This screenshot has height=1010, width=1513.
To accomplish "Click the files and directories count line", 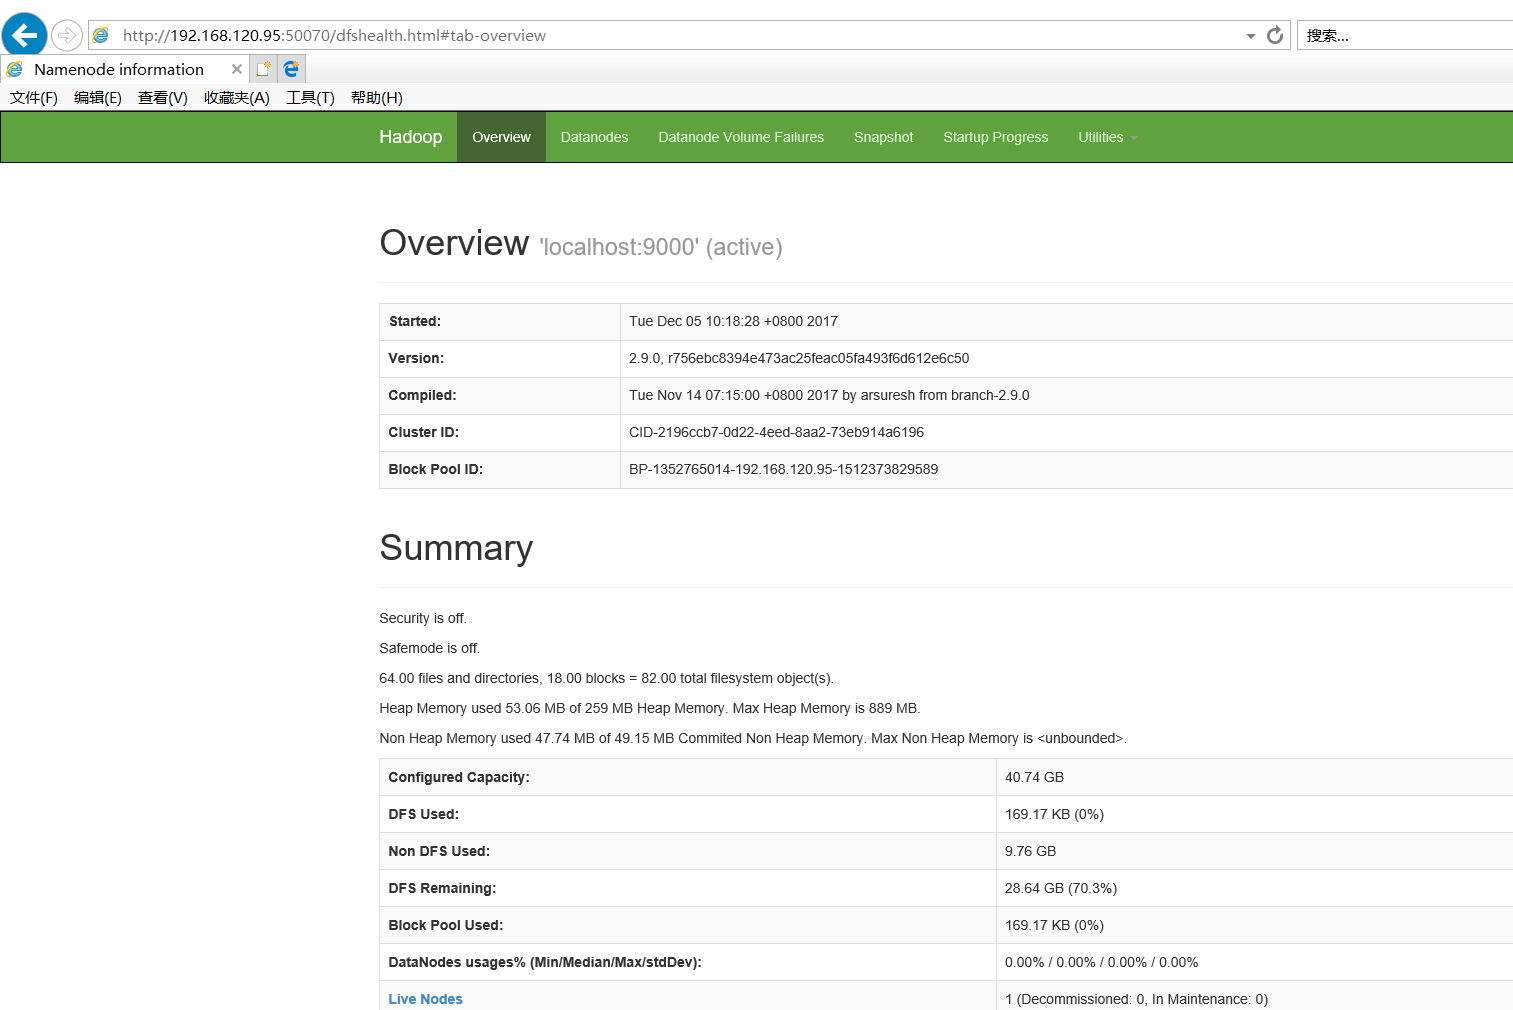I will pyautogui.click(x=607, y=678).
